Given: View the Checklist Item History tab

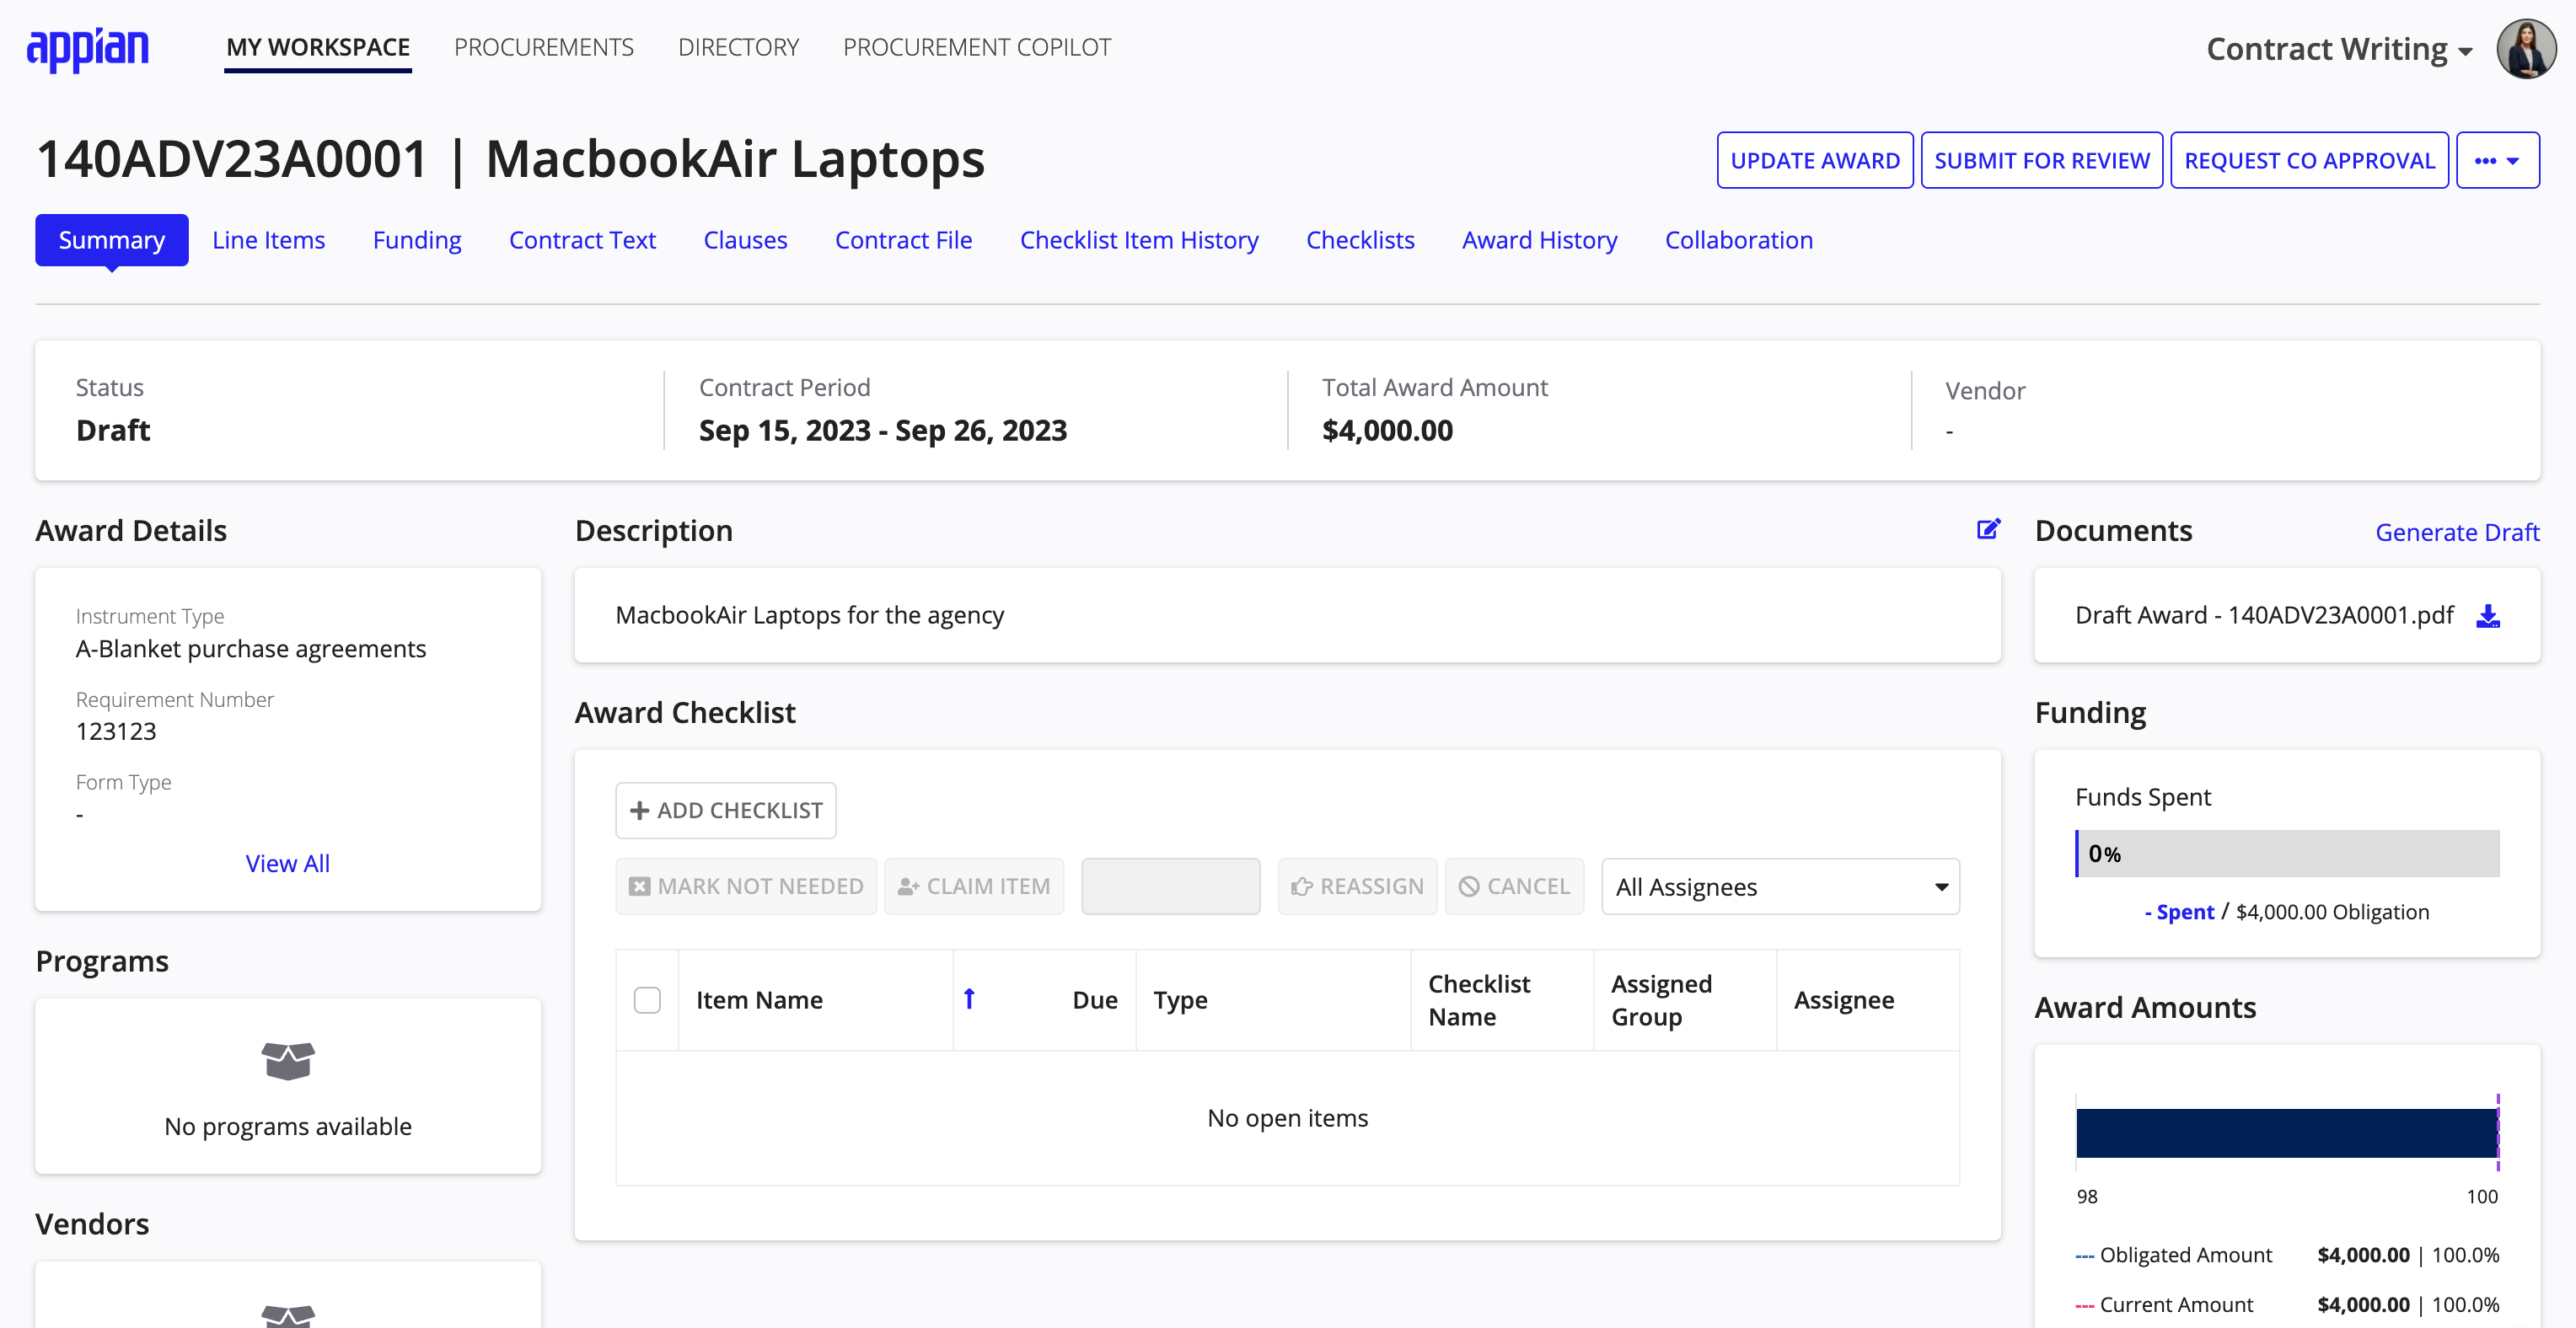Looking at the screenshot, I should [1139, 240].
